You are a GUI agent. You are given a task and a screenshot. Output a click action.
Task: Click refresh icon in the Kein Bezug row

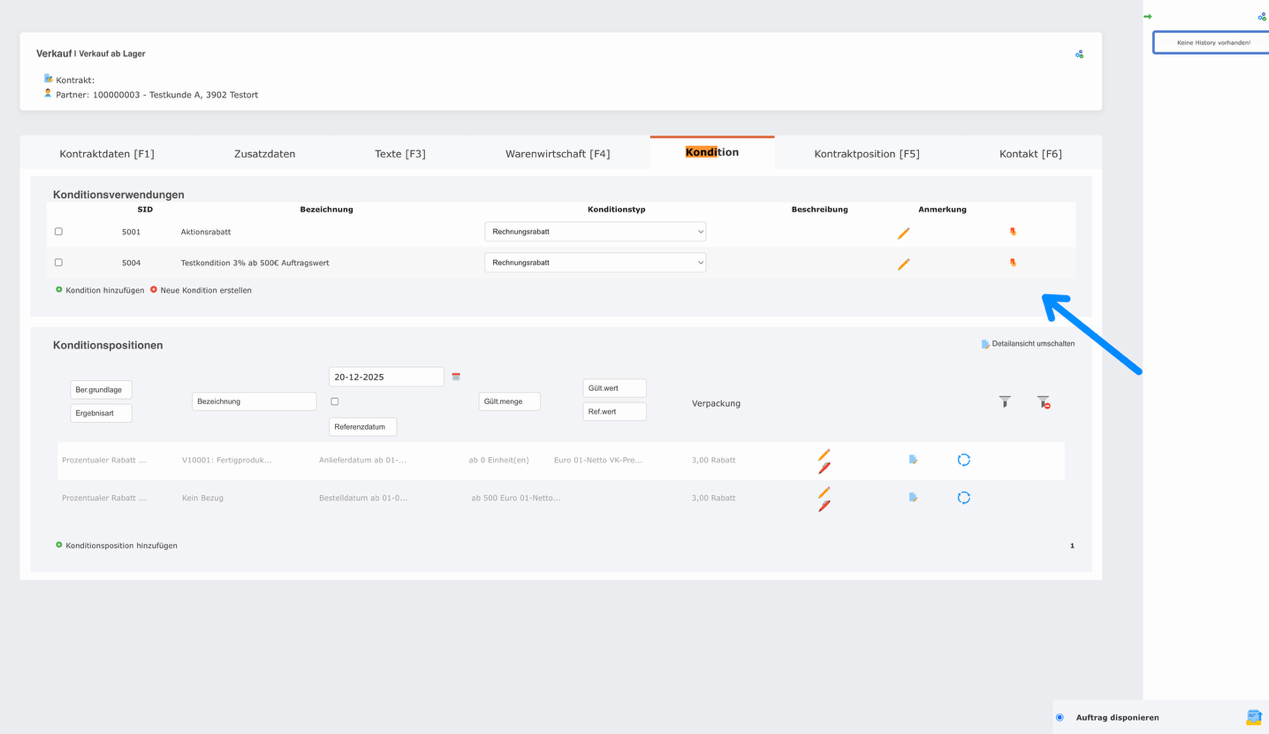click(963, 498)
